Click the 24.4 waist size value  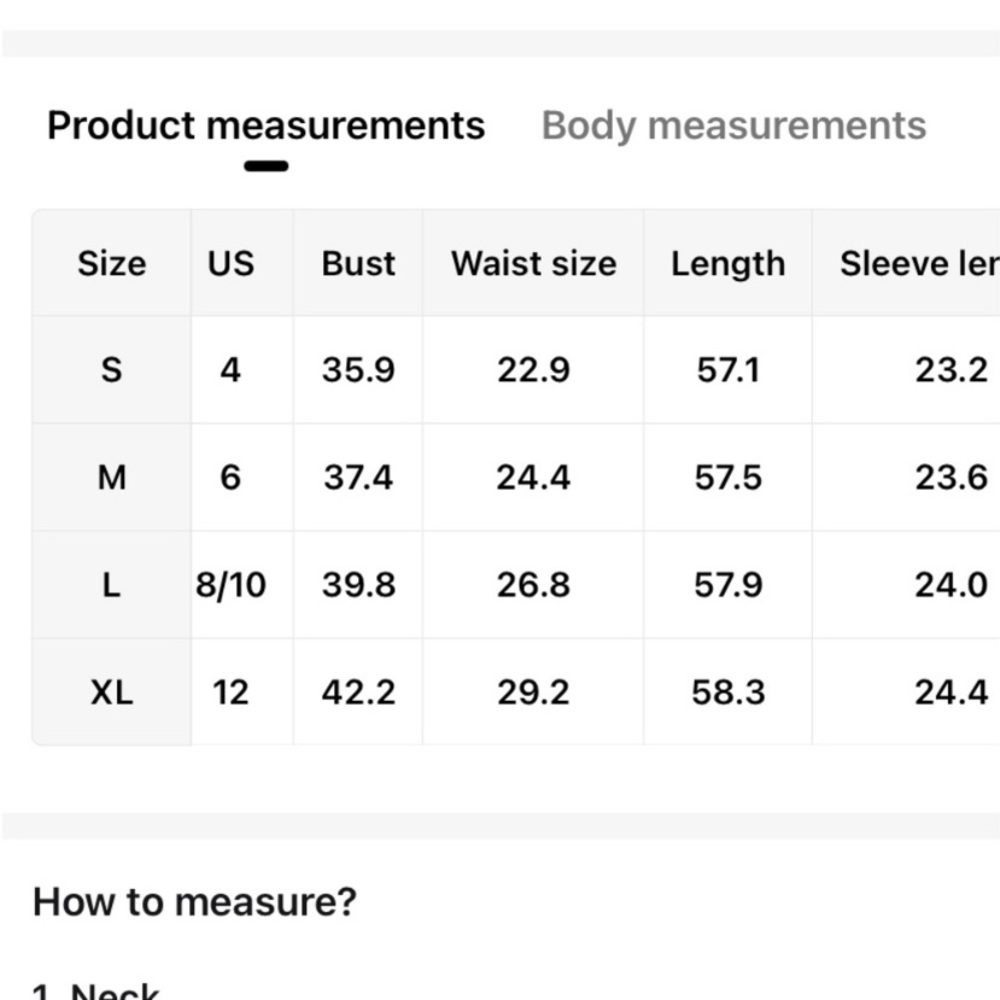[533, 477]
